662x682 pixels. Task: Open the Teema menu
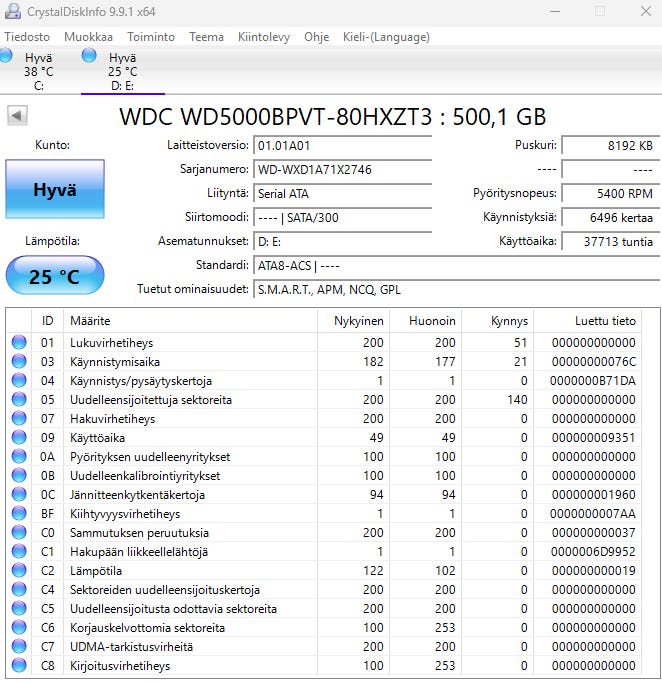point(206,37)
